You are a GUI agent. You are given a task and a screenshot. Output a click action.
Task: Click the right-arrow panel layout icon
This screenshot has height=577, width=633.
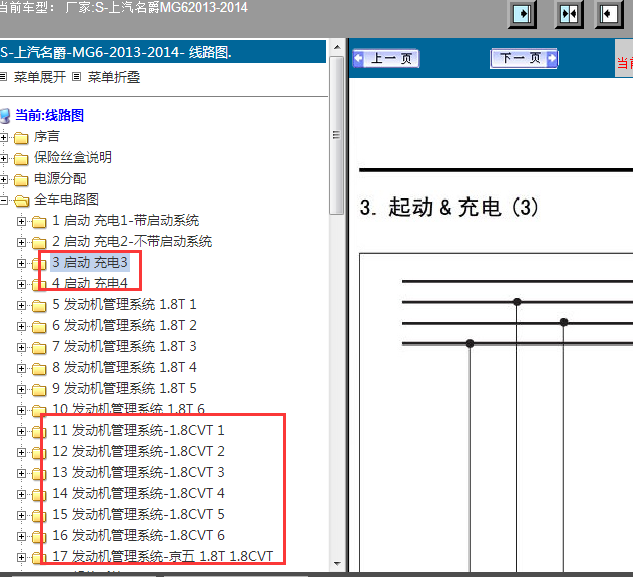(522, 14)
